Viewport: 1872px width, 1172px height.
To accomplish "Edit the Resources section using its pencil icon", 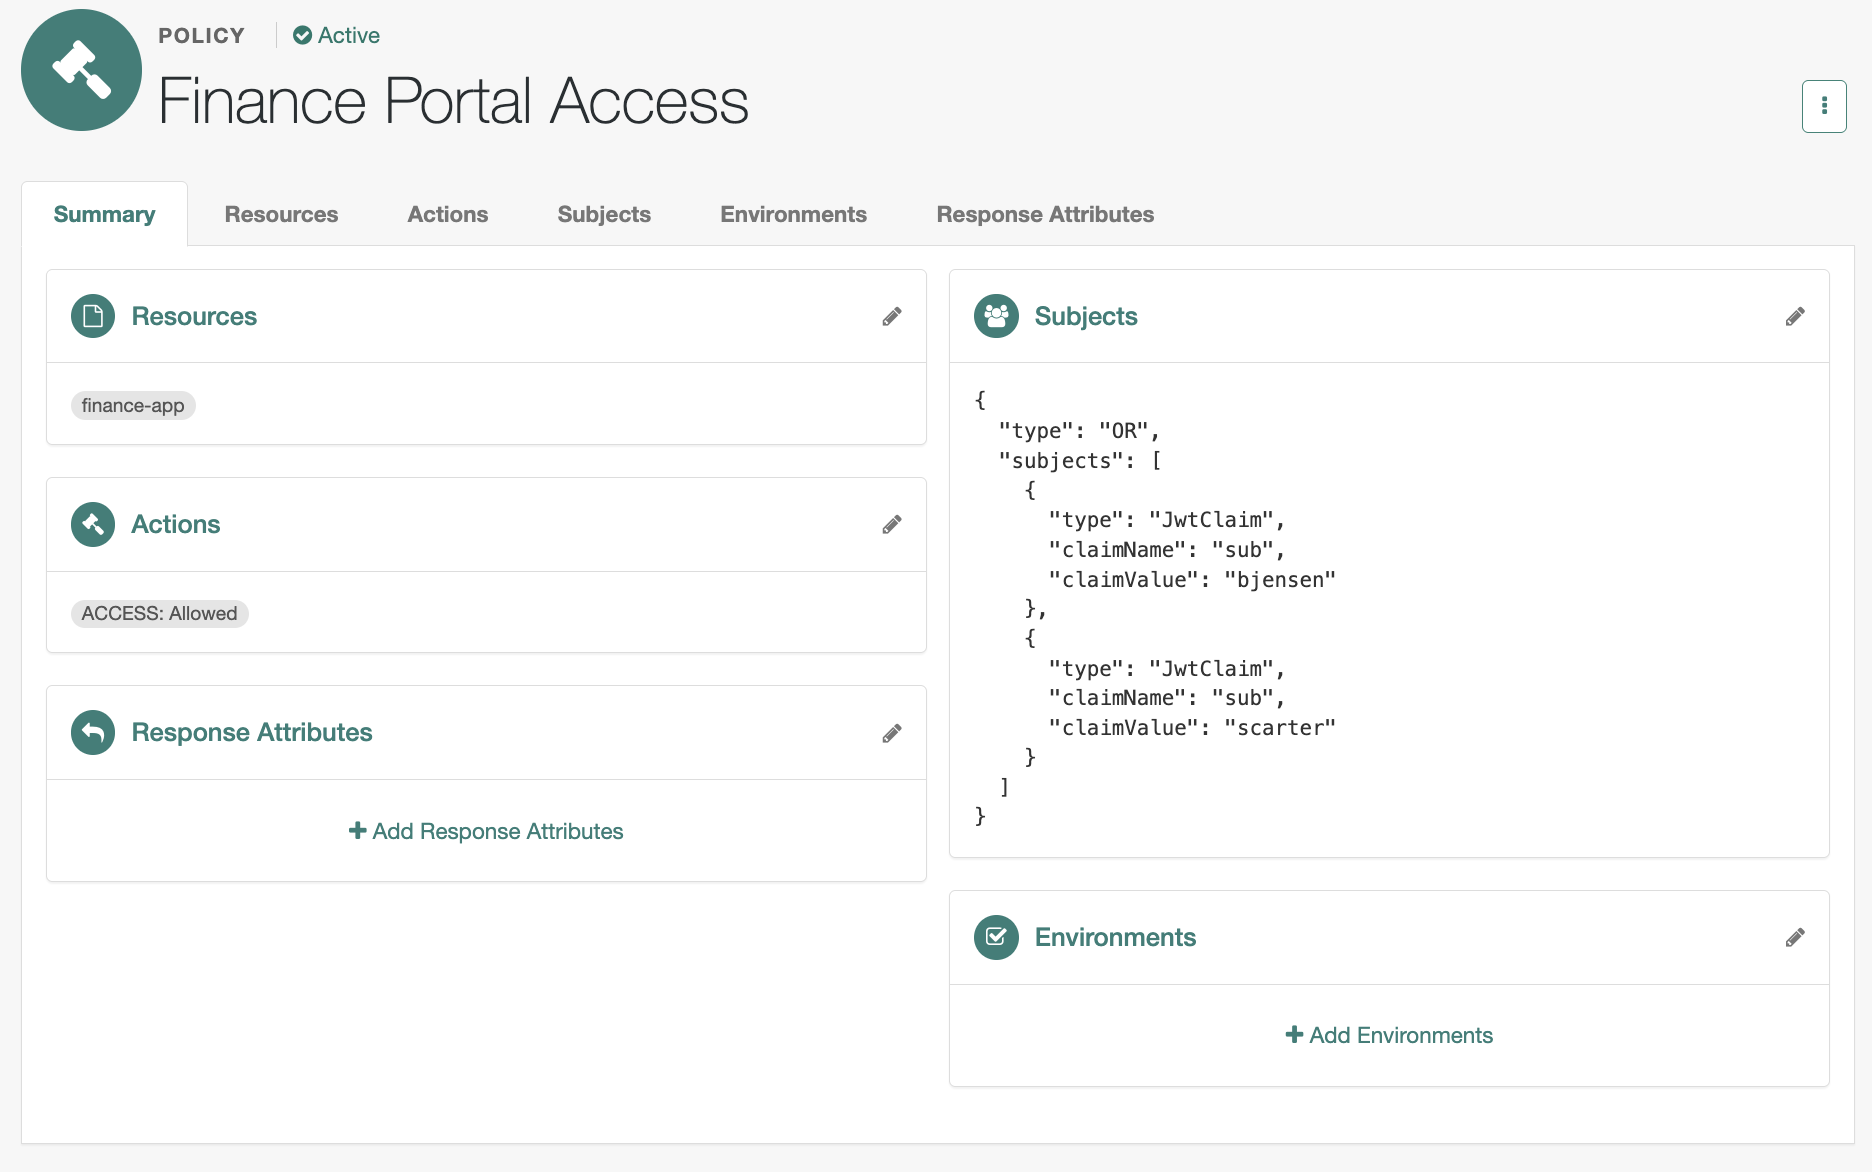I will click(x=893, y=316).
